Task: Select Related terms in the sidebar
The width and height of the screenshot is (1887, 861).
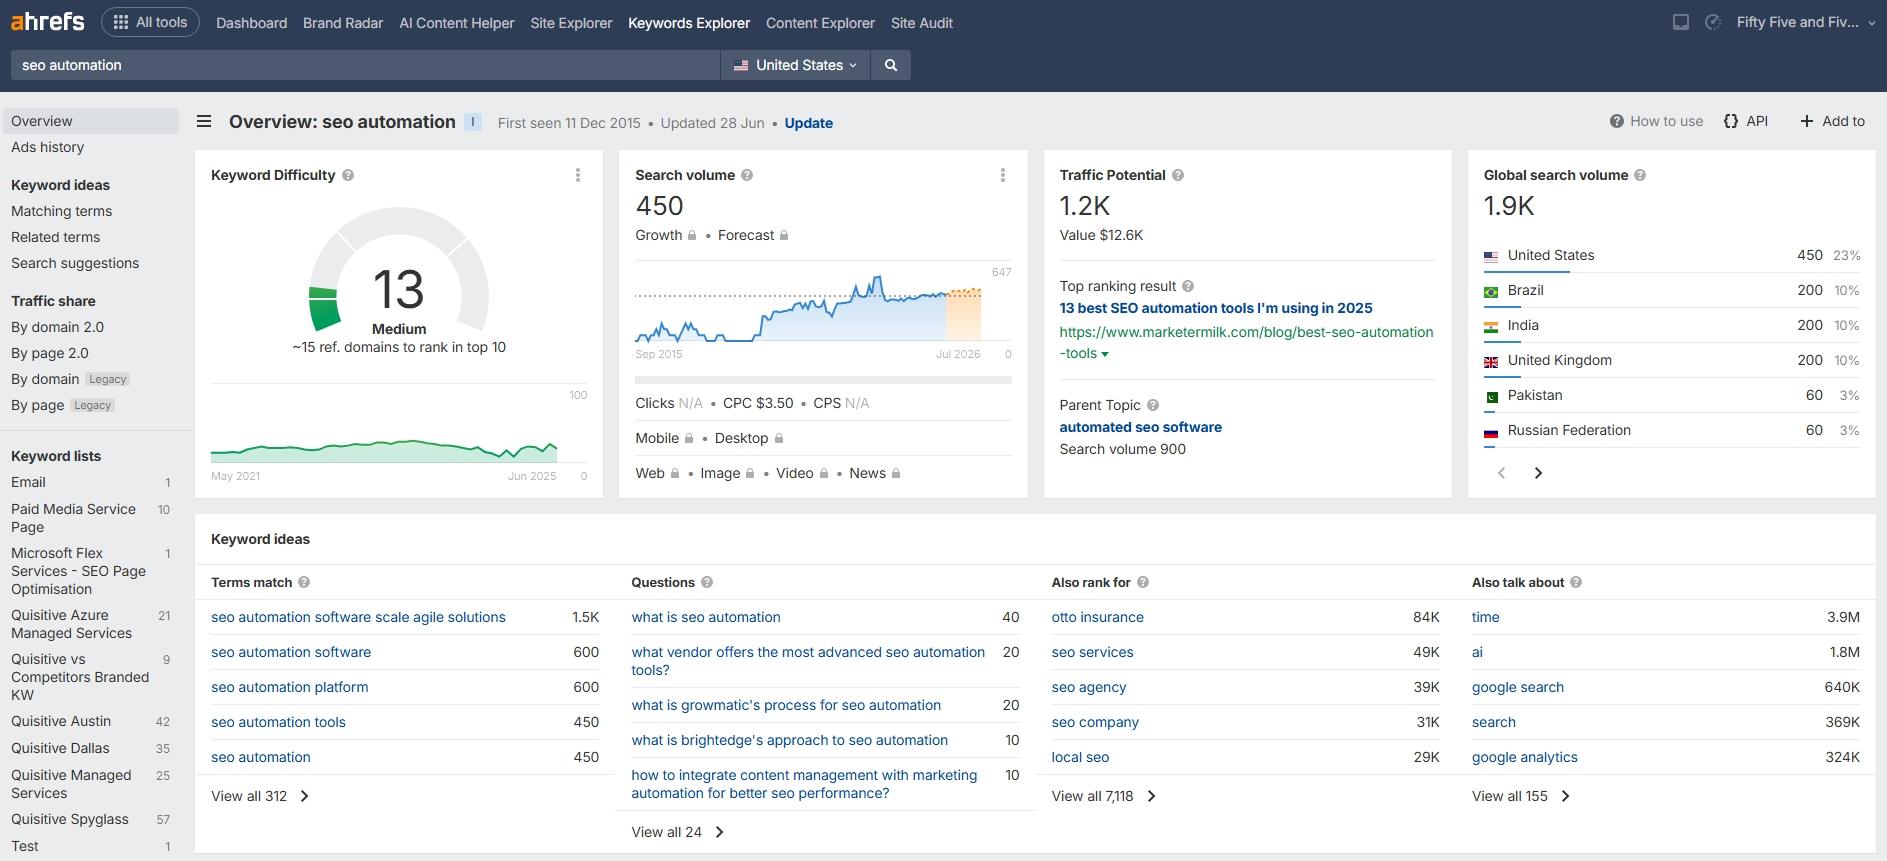Action: click(55, 237)
